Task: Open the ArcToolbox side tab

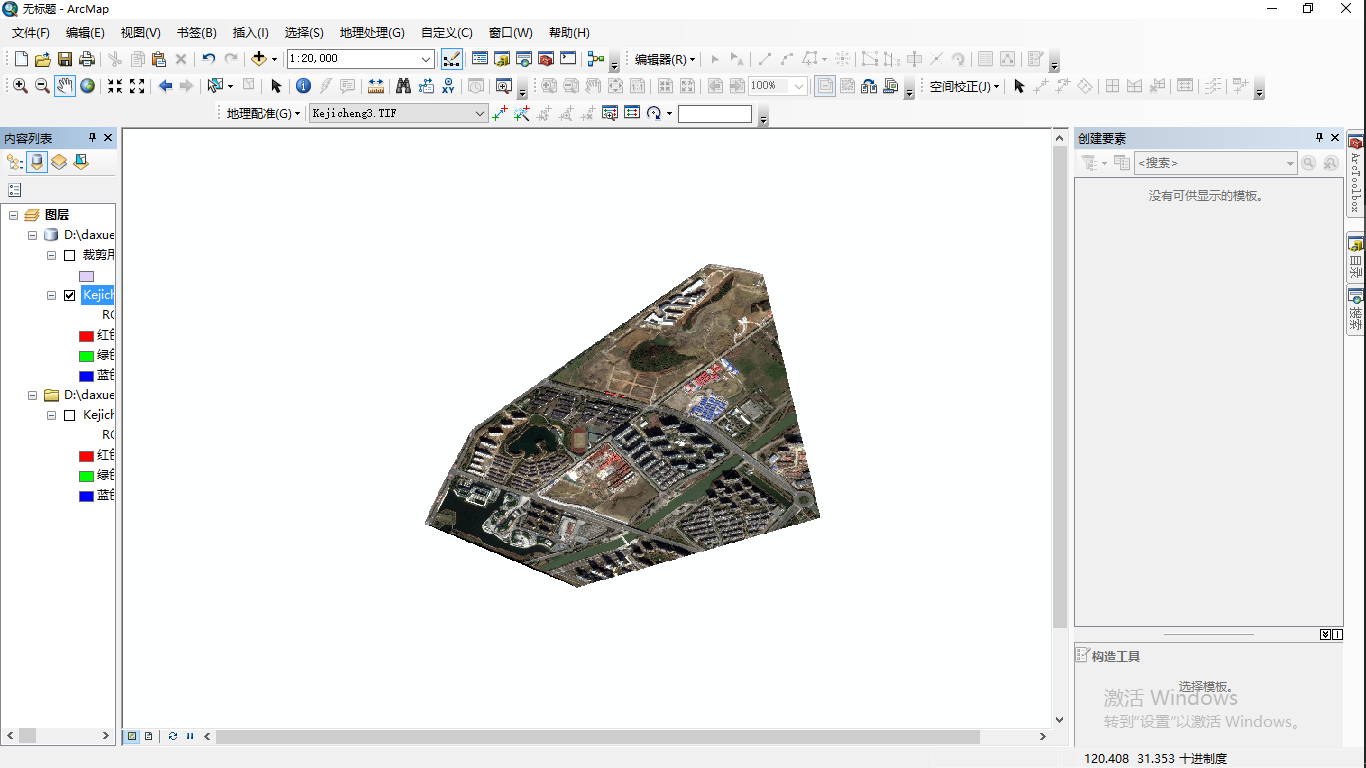Action: 1356,176
